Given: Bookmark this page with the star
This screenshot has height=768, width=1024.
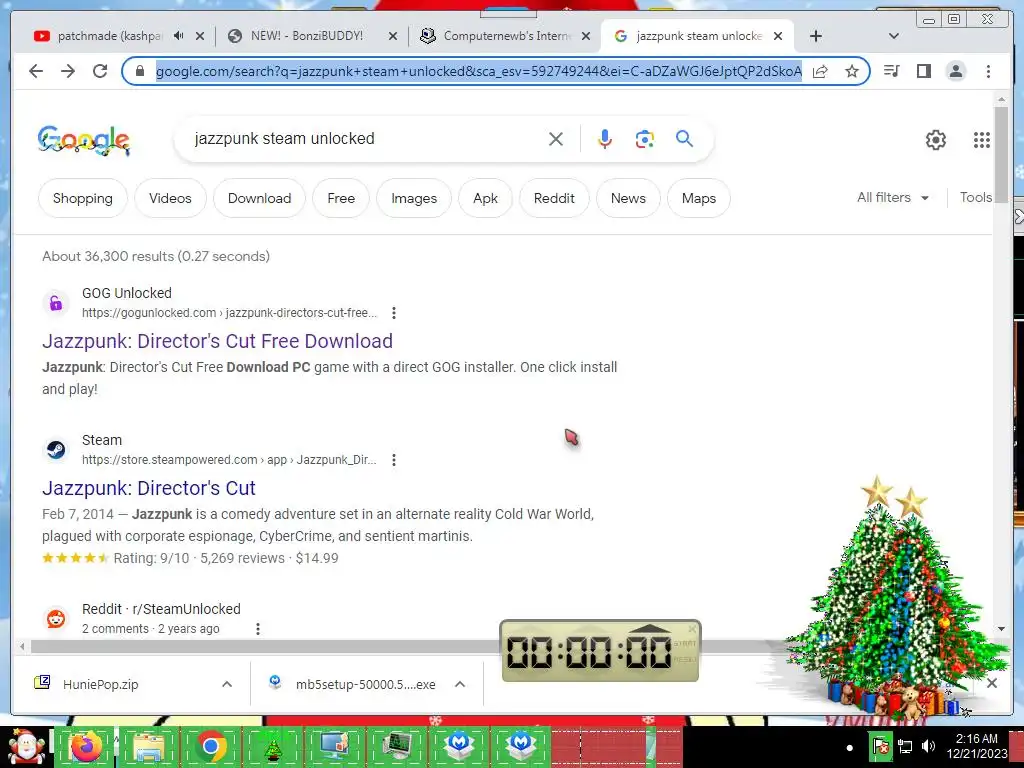Looking at the screenshot, I should point(852,71).
